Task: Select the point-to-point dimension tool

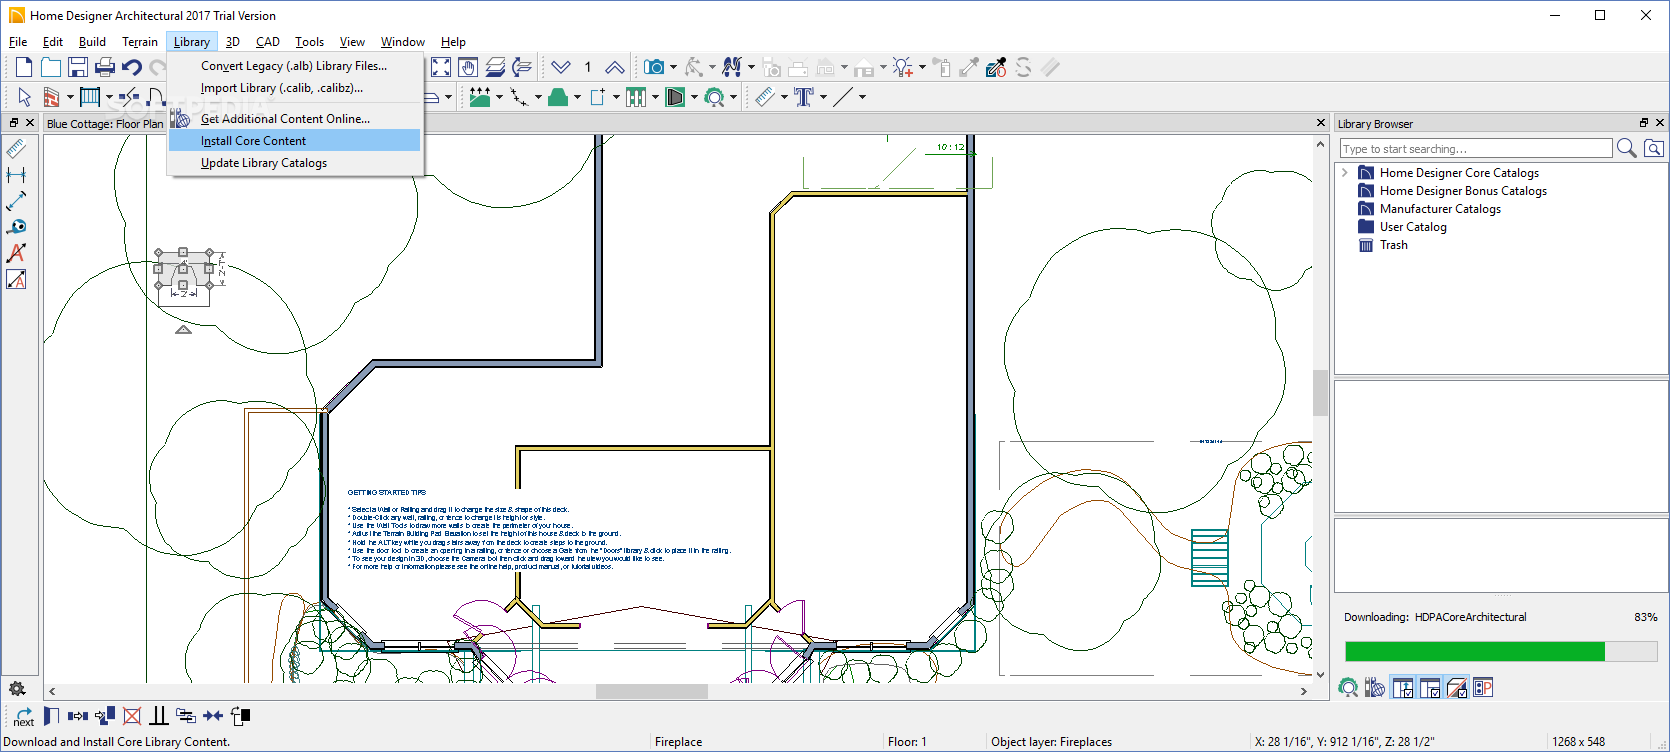Action: click(x=16, y=201)
